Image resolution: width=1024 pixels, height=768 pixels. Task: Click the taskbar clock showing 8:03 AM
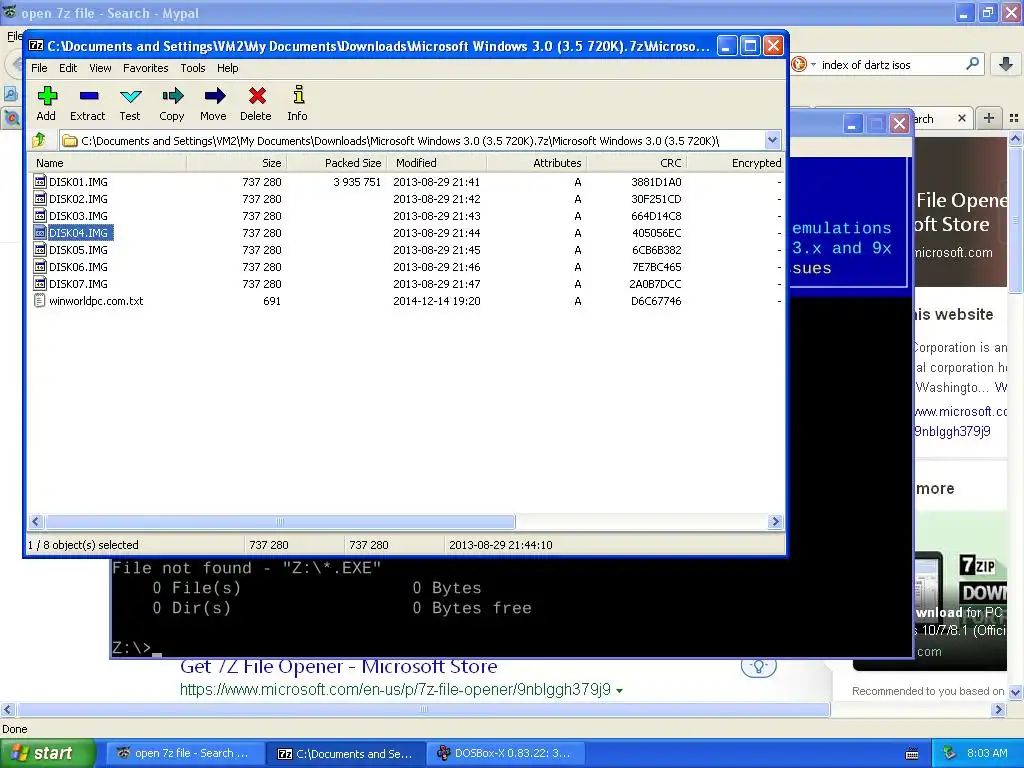[x=987, y=753]
